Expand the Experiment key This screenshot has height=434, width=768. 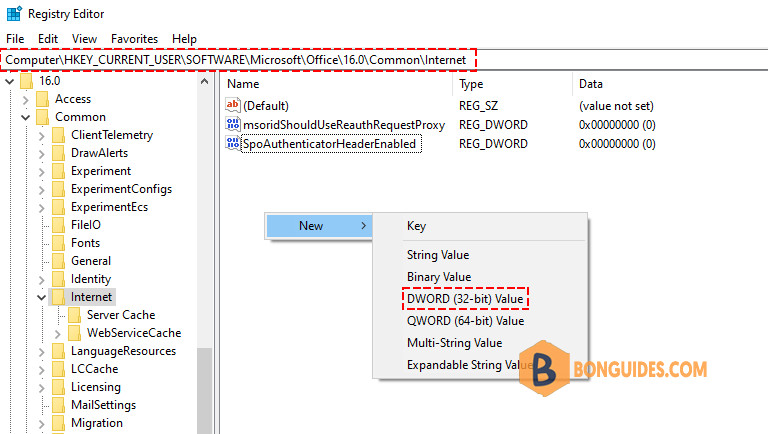[42, 172]
